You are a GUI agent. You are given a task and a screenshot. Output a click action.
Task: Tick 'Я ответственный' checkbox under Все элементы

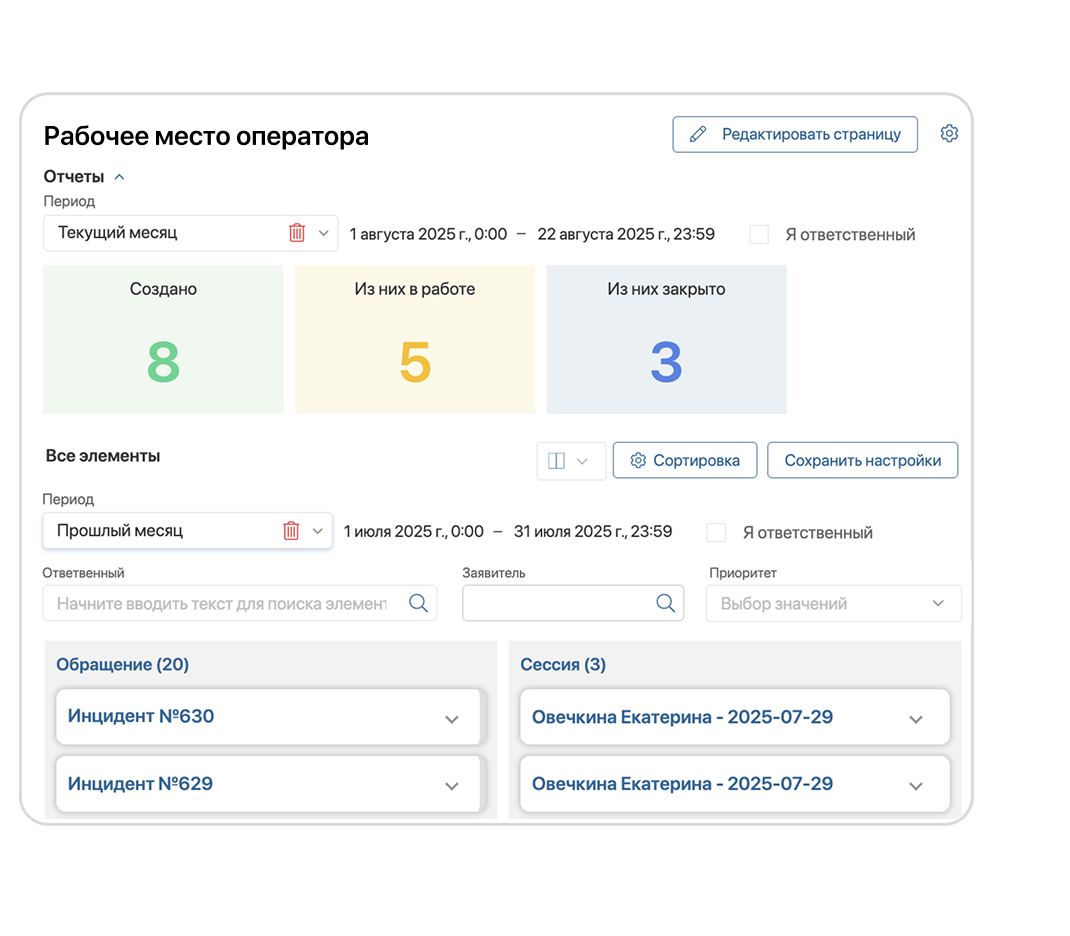tap(717, 532)
